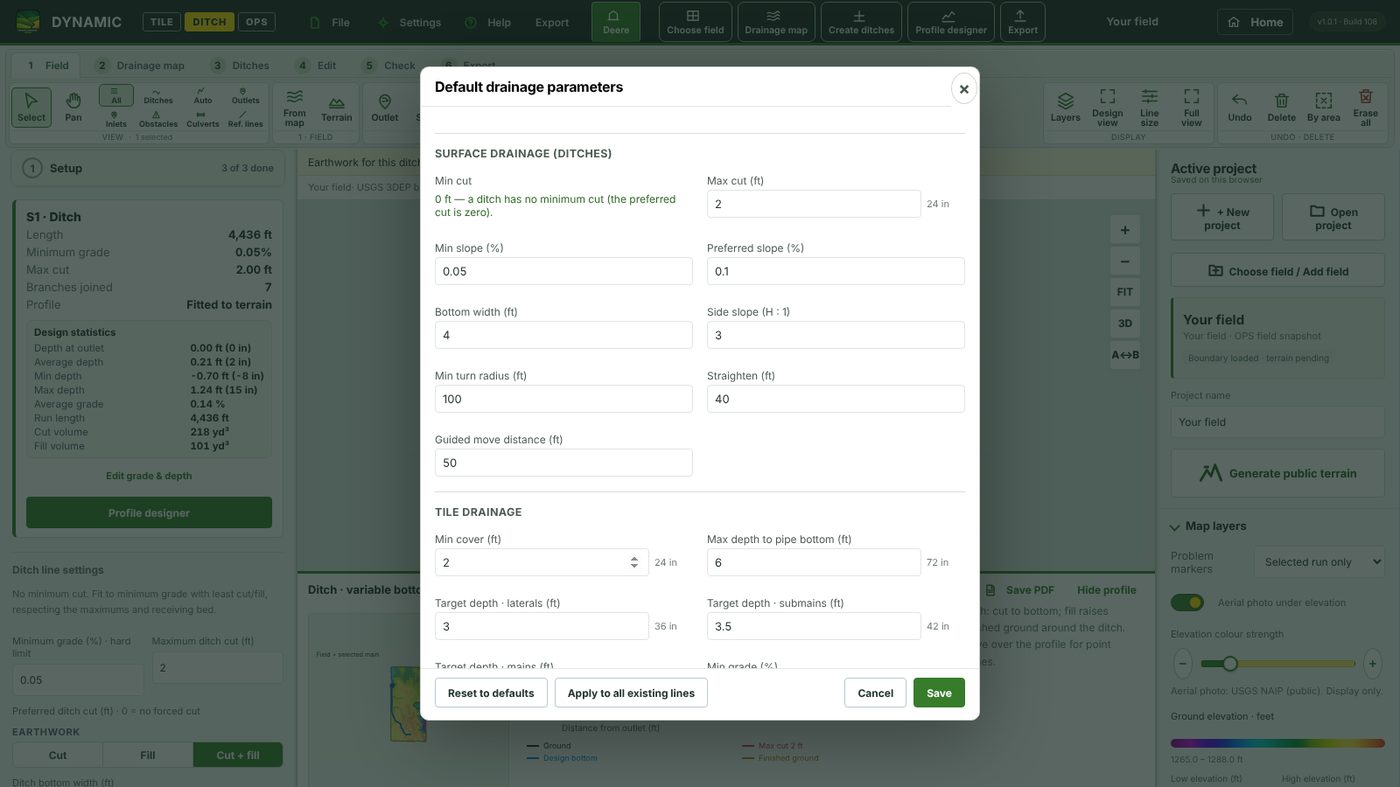Switch to Full view
1400x787 pixels.
1191,106
